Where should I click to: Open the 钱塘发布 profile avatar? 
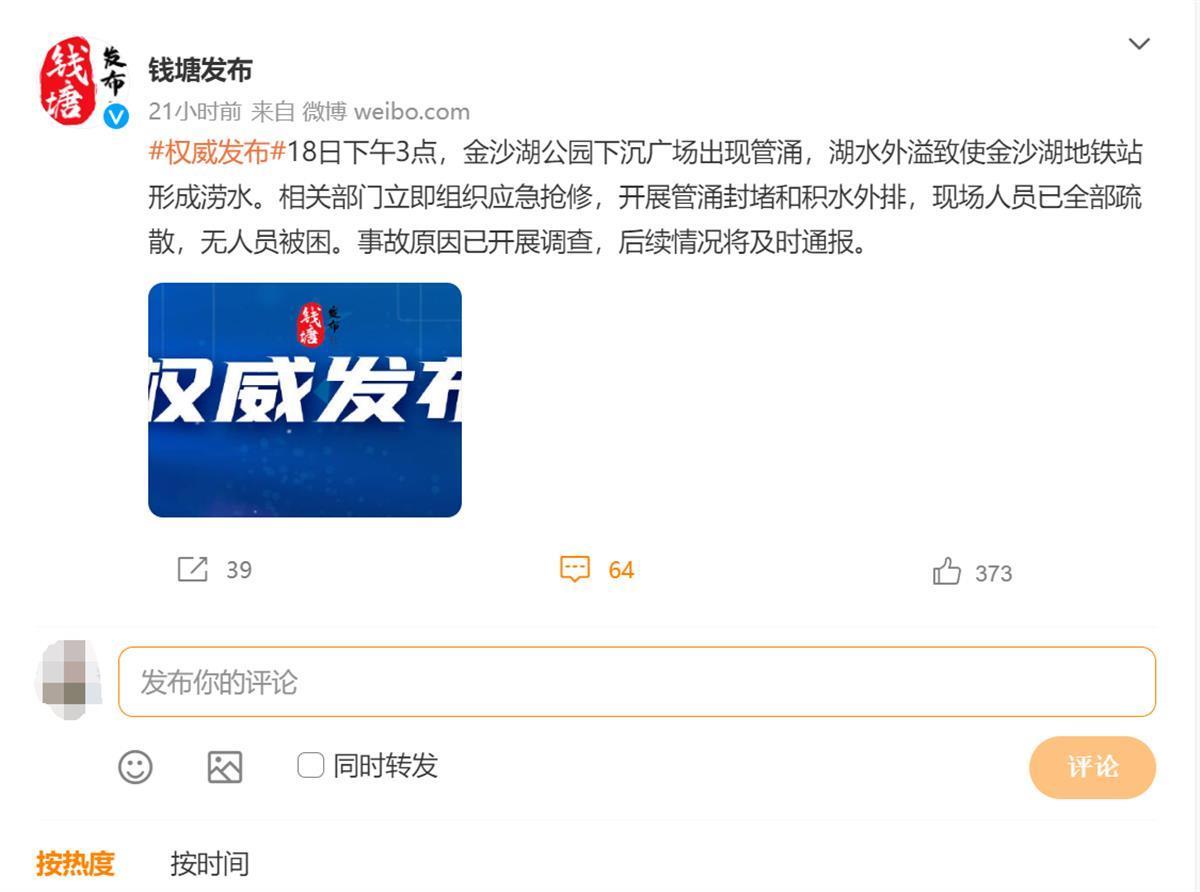(84, 83)
